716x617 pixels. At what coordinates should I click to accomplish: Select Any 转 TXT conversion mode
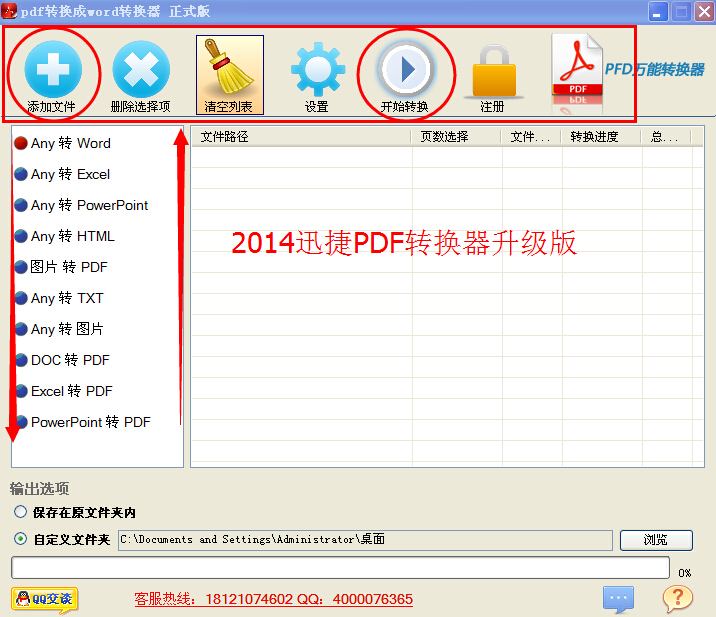point(59,298)
